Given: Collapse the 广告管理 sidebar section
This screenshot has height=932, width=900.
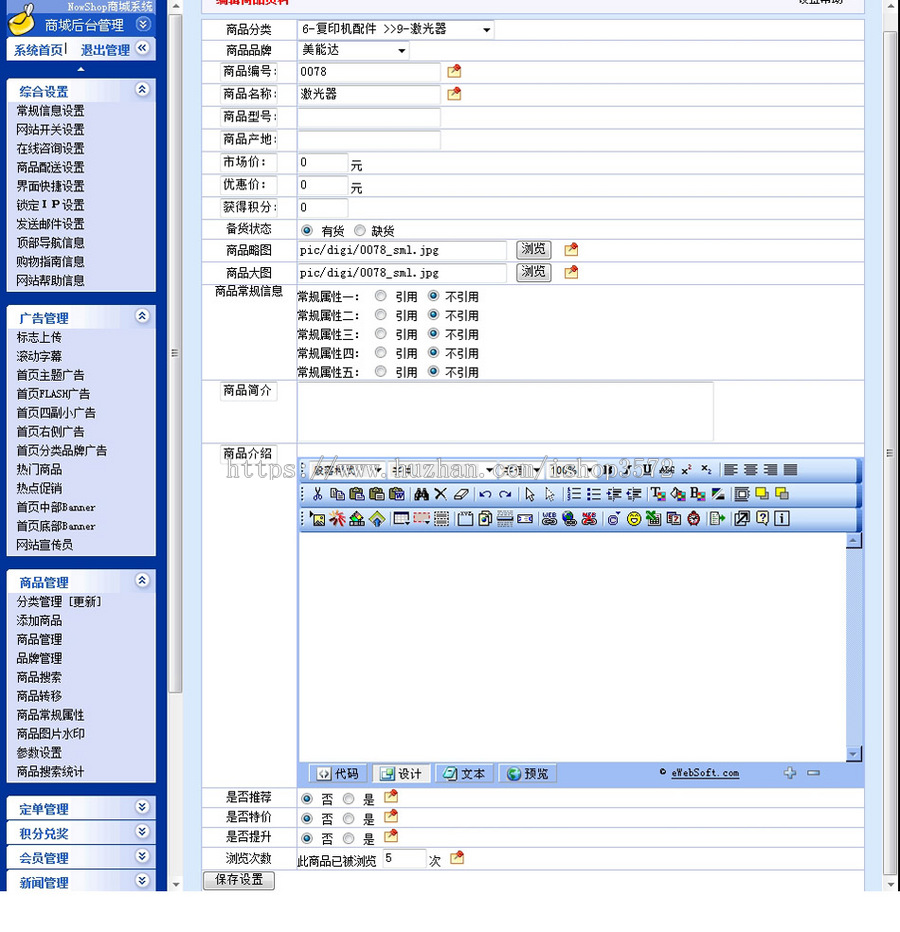Looking at the screenshot, I should (x=142, y=316).
